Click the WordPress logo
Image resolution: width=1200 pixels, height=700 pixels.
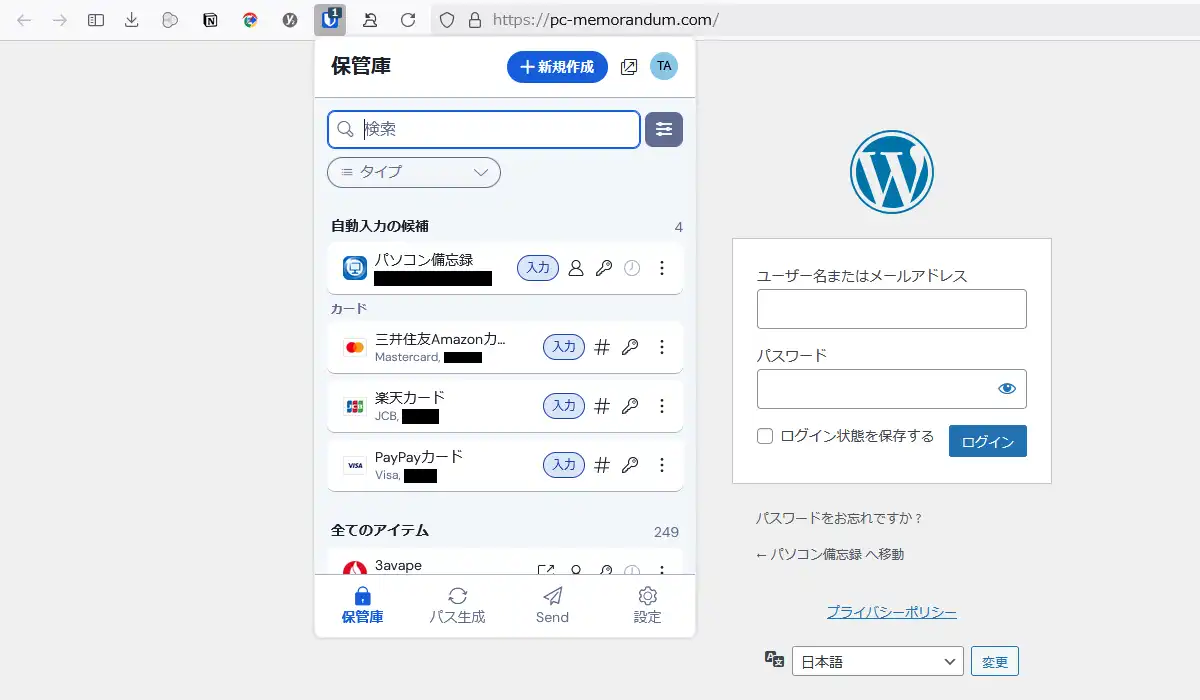[x=892, y=172]
